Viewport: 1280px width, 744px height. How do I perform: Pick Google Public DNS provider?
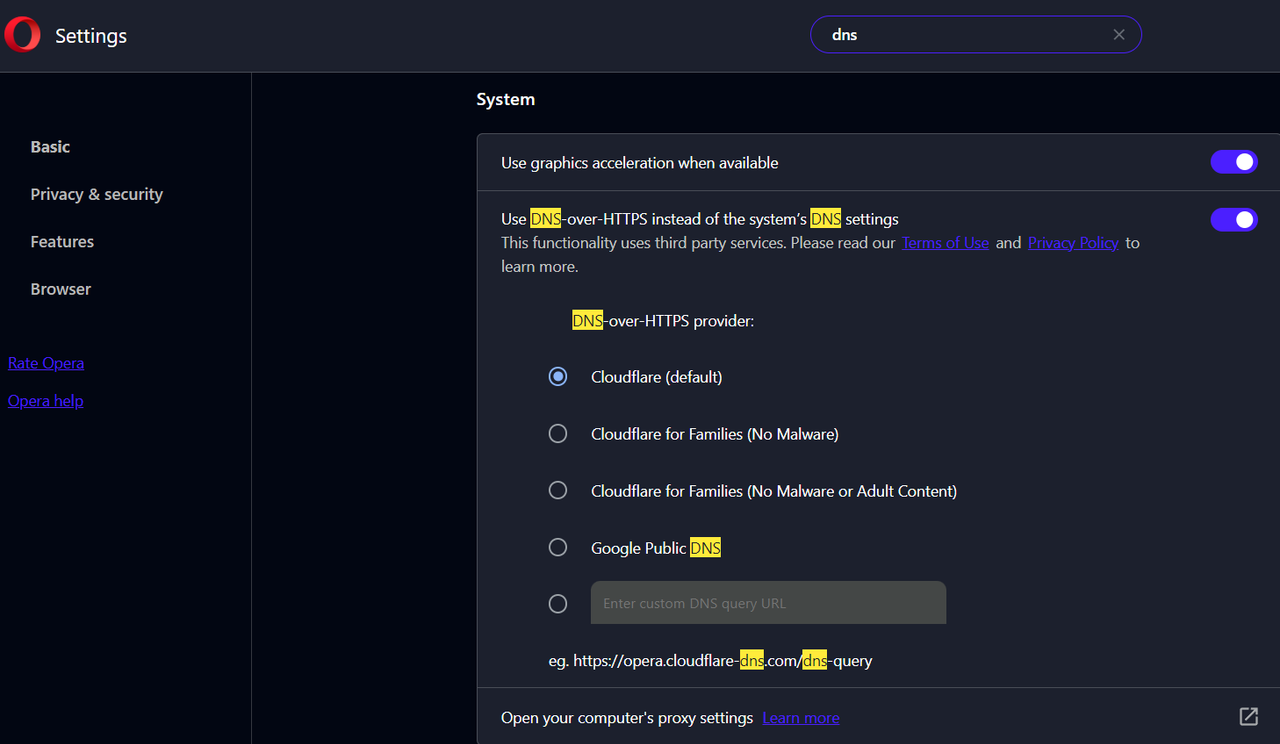pos(558,548)
